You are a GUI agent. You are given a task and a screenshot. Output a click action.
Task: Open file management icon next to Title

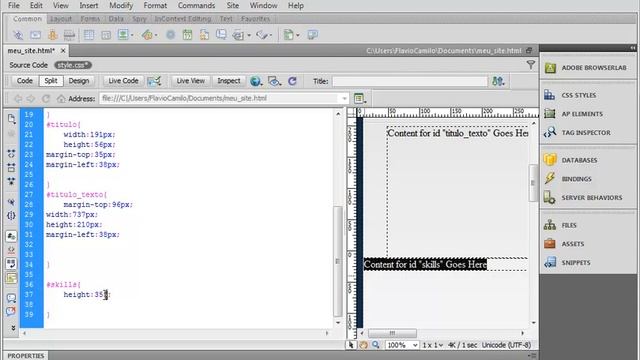498,81
